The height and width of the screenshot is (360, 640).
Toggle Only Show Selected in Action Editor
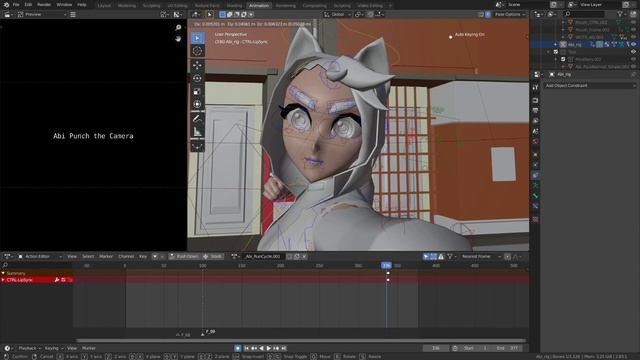click(x=426, y=256)
